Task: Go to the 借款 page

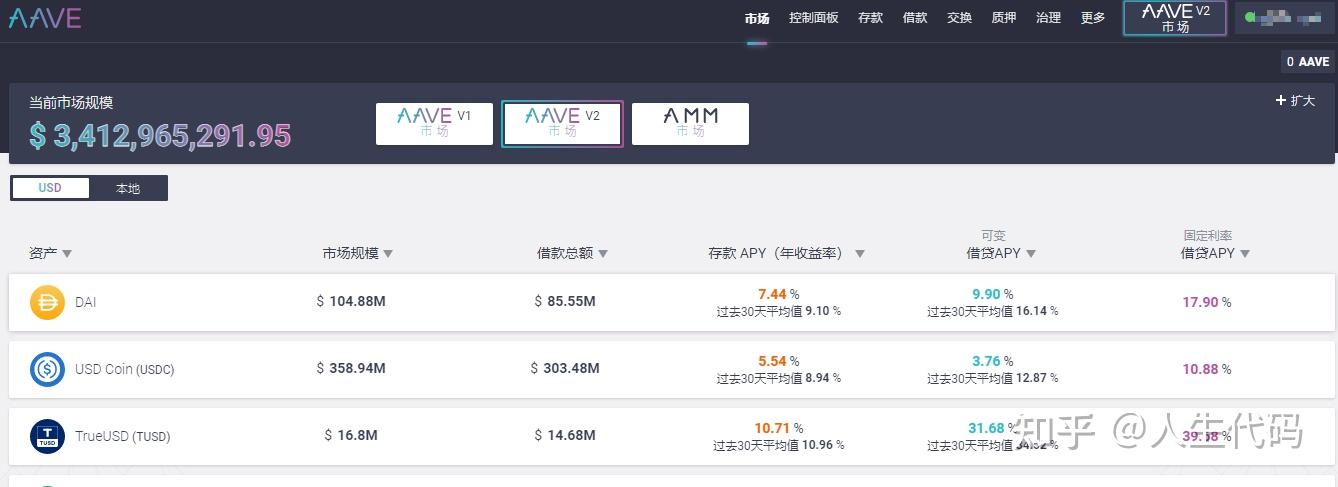Action: [x=915, y=18]
